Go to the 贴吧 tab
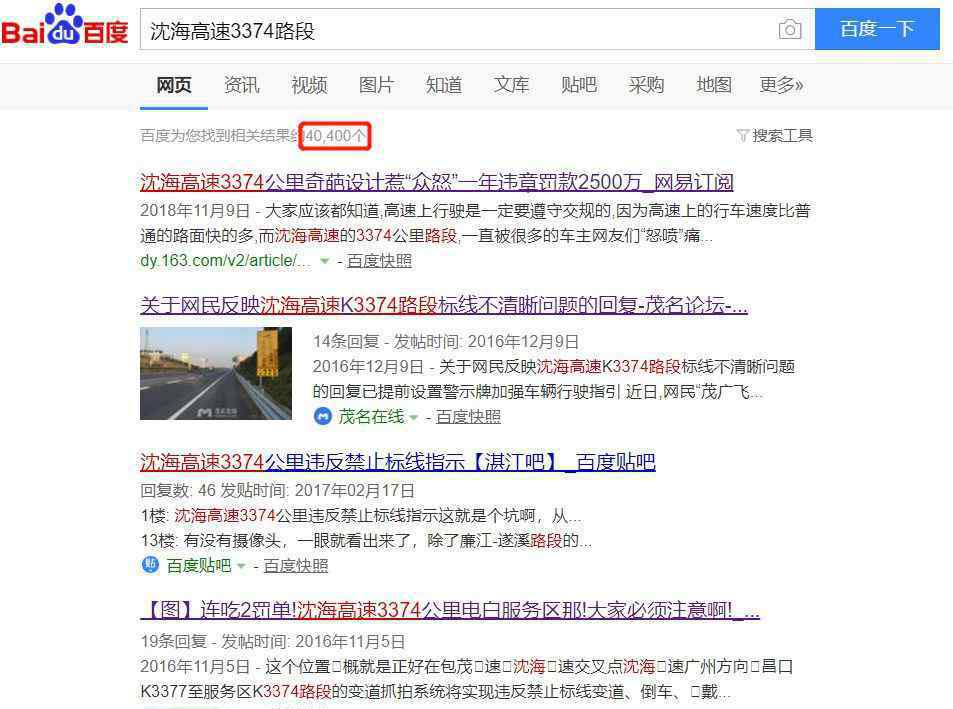This screenshot has width=953, height=709. (579, 85)
